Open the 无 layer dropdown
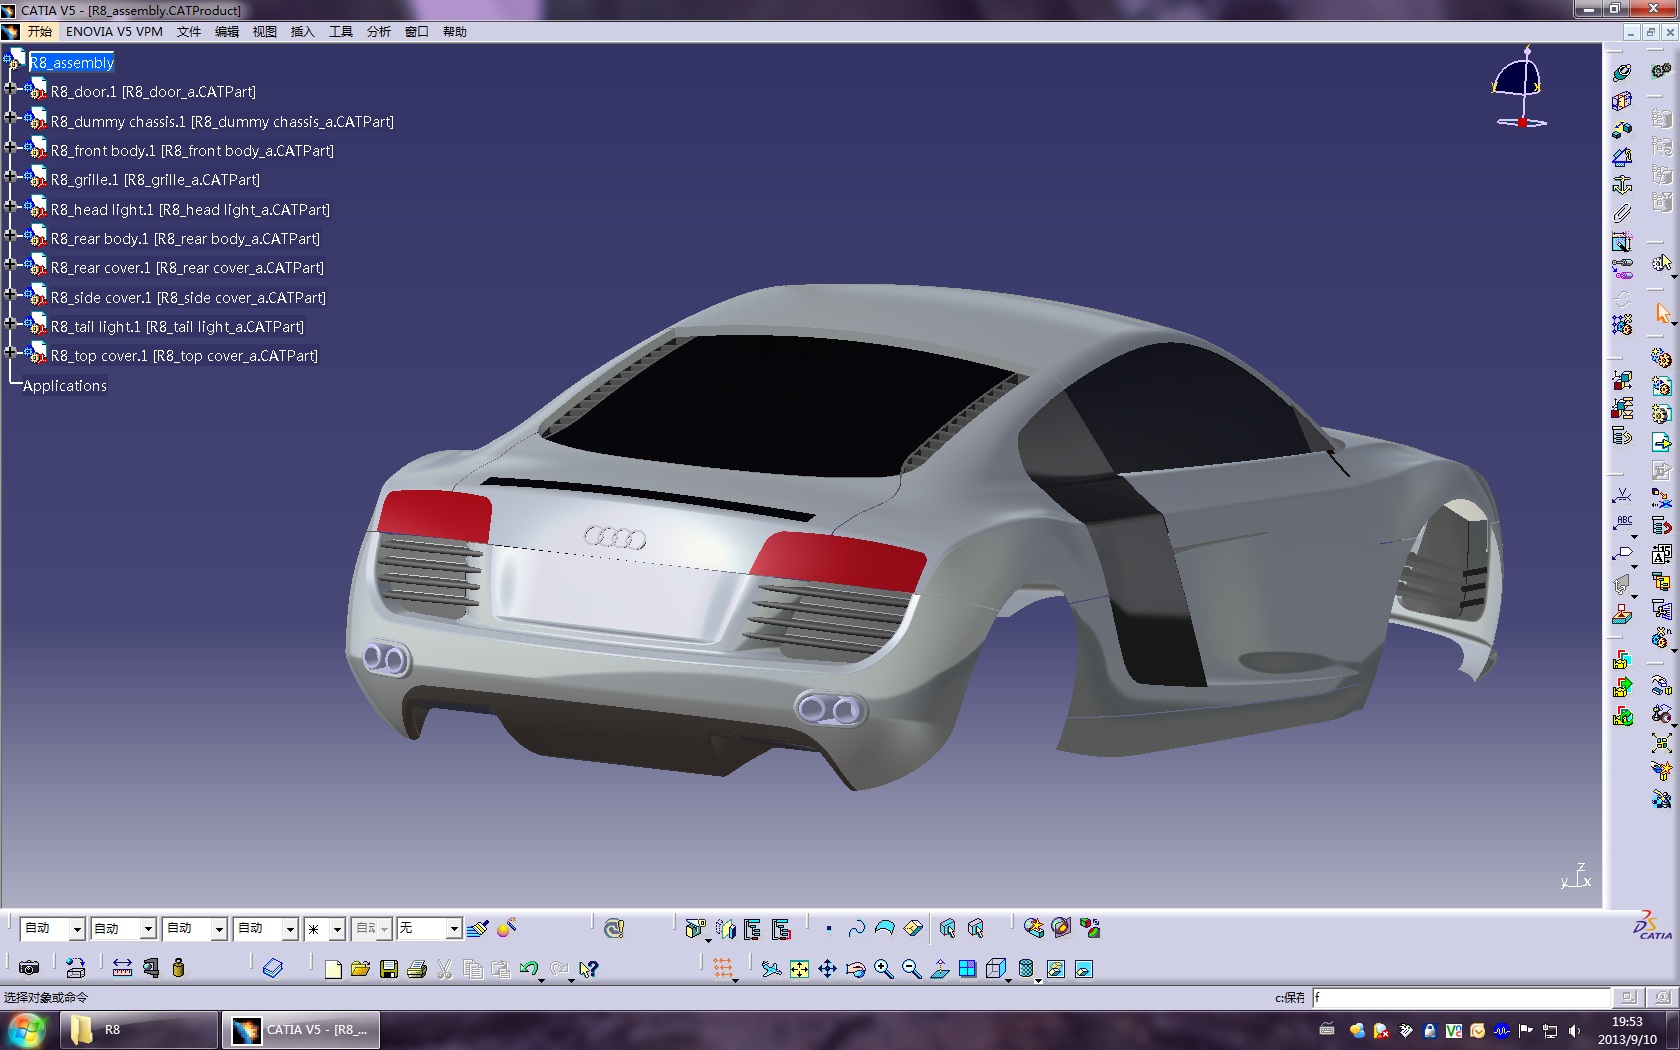This screenshot has width=1680, height=1050. (453, 929)
